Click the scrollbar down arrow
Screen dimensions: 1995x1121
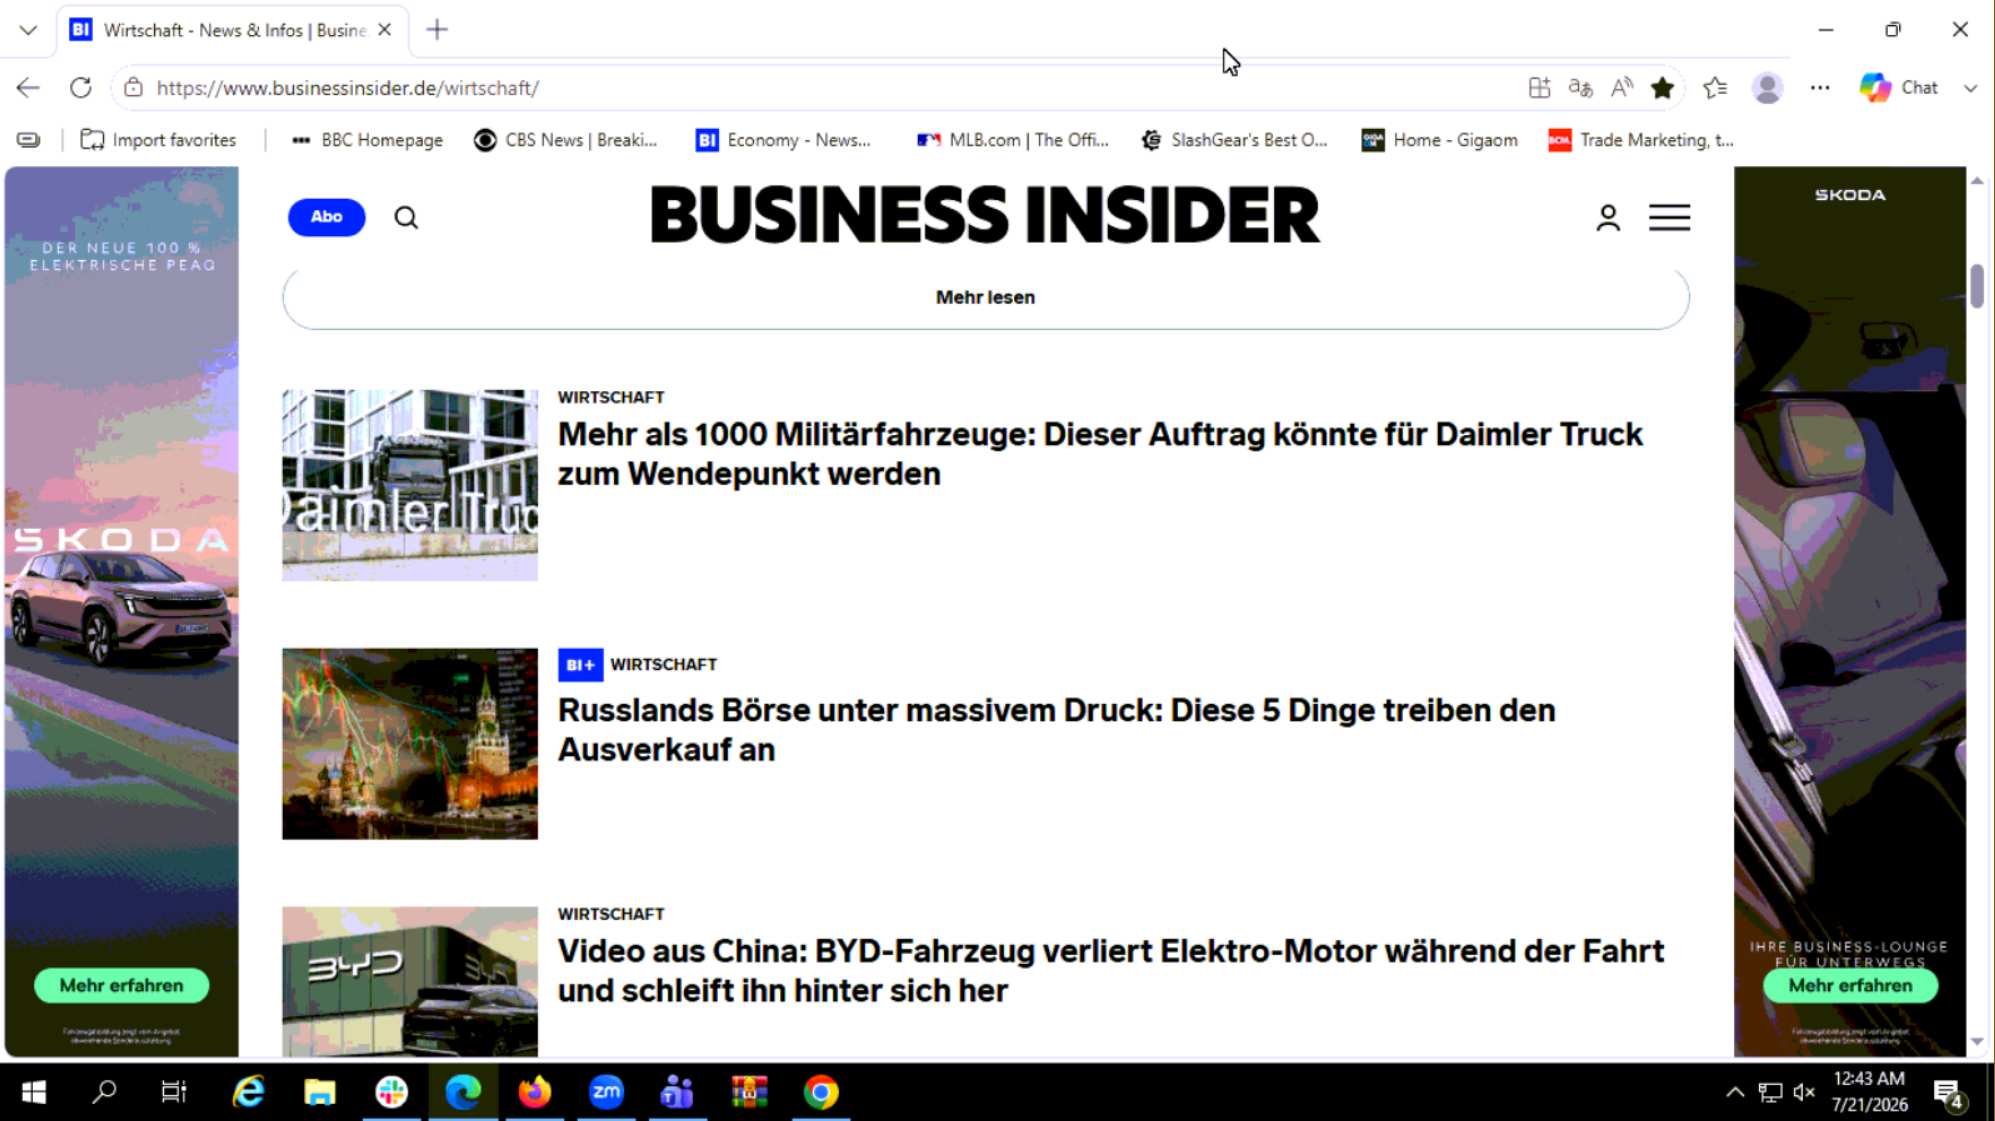(x=1977, y=1041)
